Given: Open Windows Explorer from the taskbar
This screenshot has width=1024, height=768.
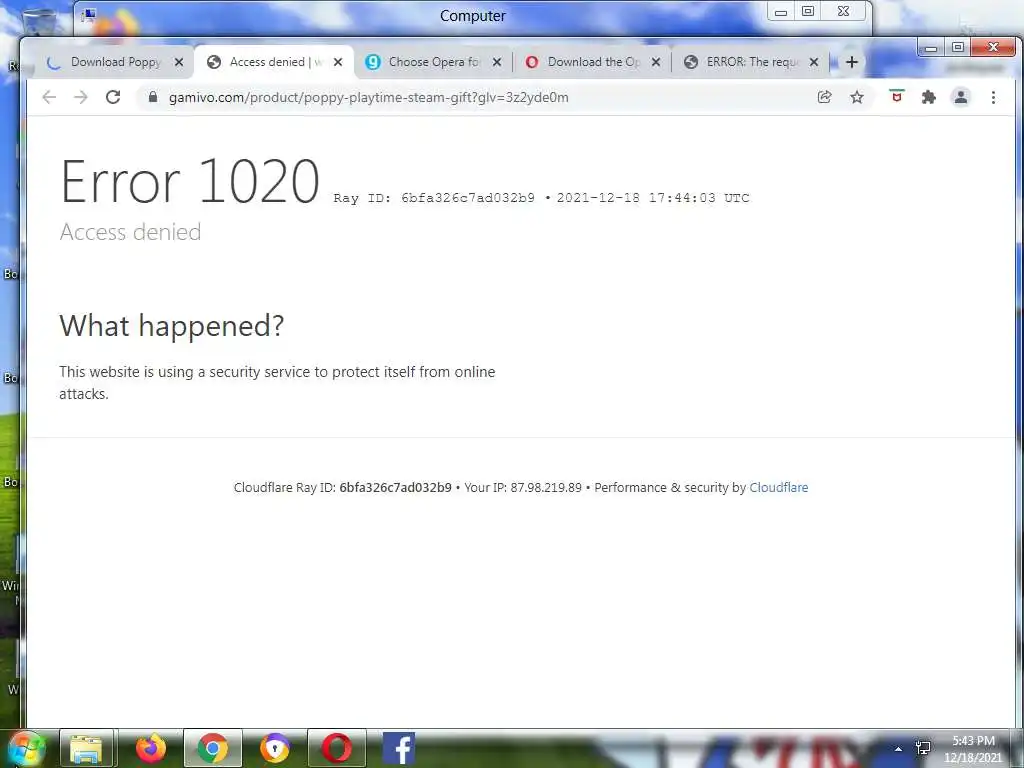Looking at the screenshot, I should (x=86, y=748).
